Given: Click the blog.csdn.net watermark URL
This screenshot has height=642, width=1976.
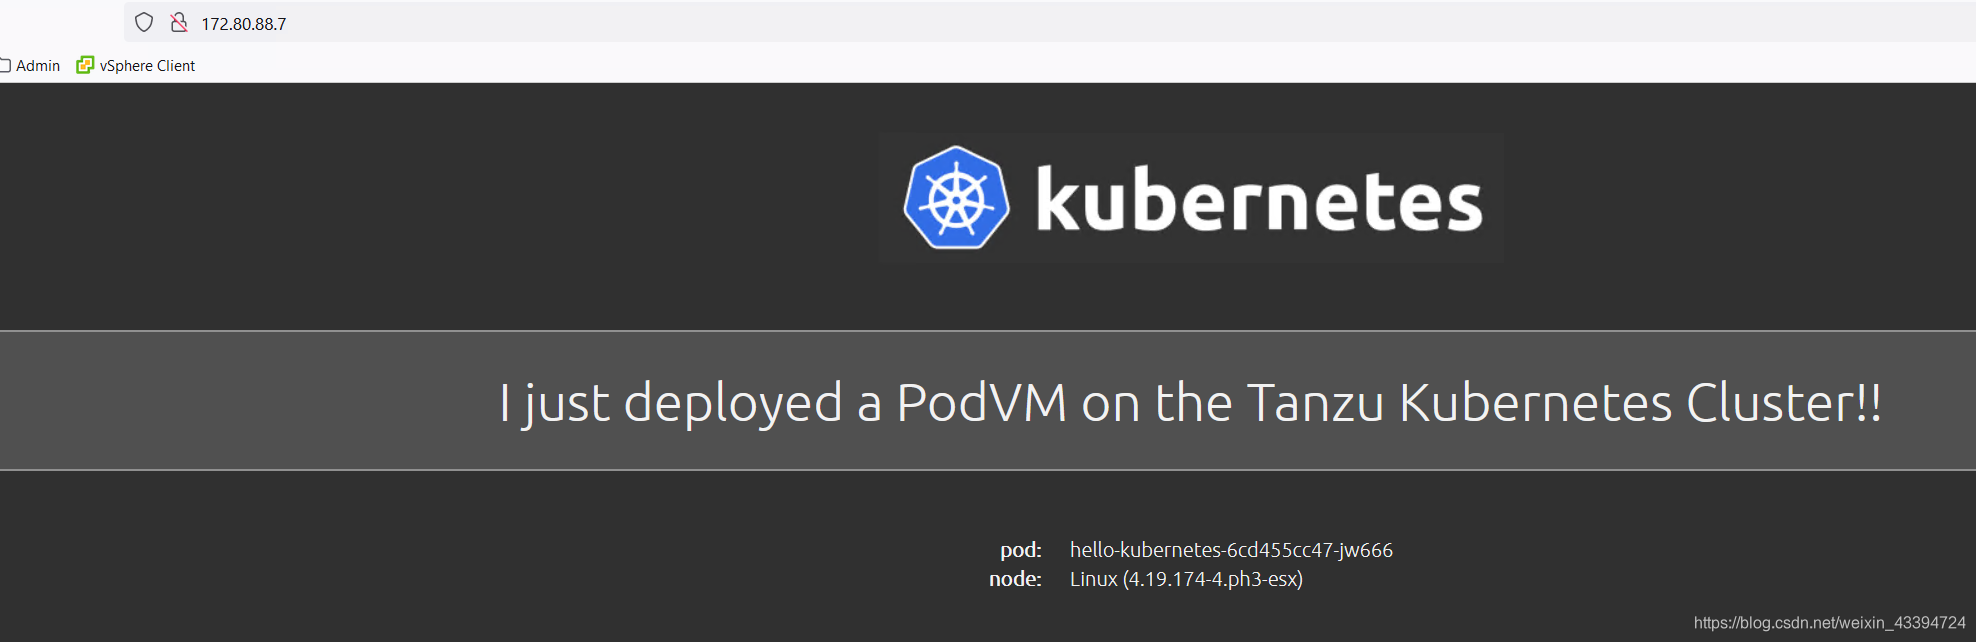Looking at the screenshot, I should [1829, 622].
